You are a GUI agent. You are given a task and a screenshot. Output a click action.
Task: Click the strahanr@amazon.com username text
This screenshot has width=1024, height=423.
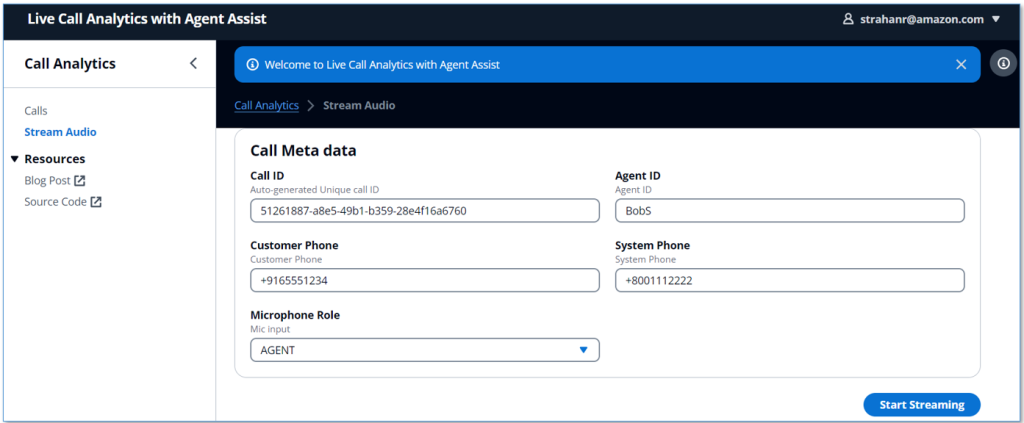click(x=922, y=19)
